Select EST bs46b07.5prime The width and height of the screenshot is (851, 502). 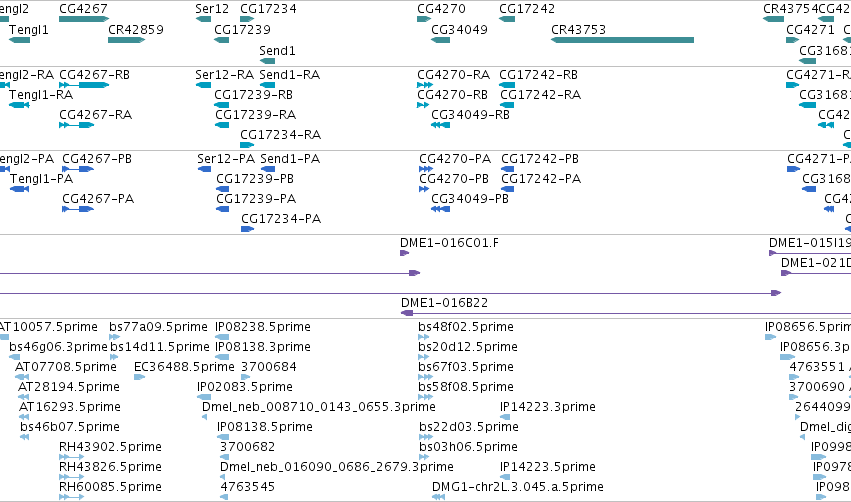tap(70, 427)
